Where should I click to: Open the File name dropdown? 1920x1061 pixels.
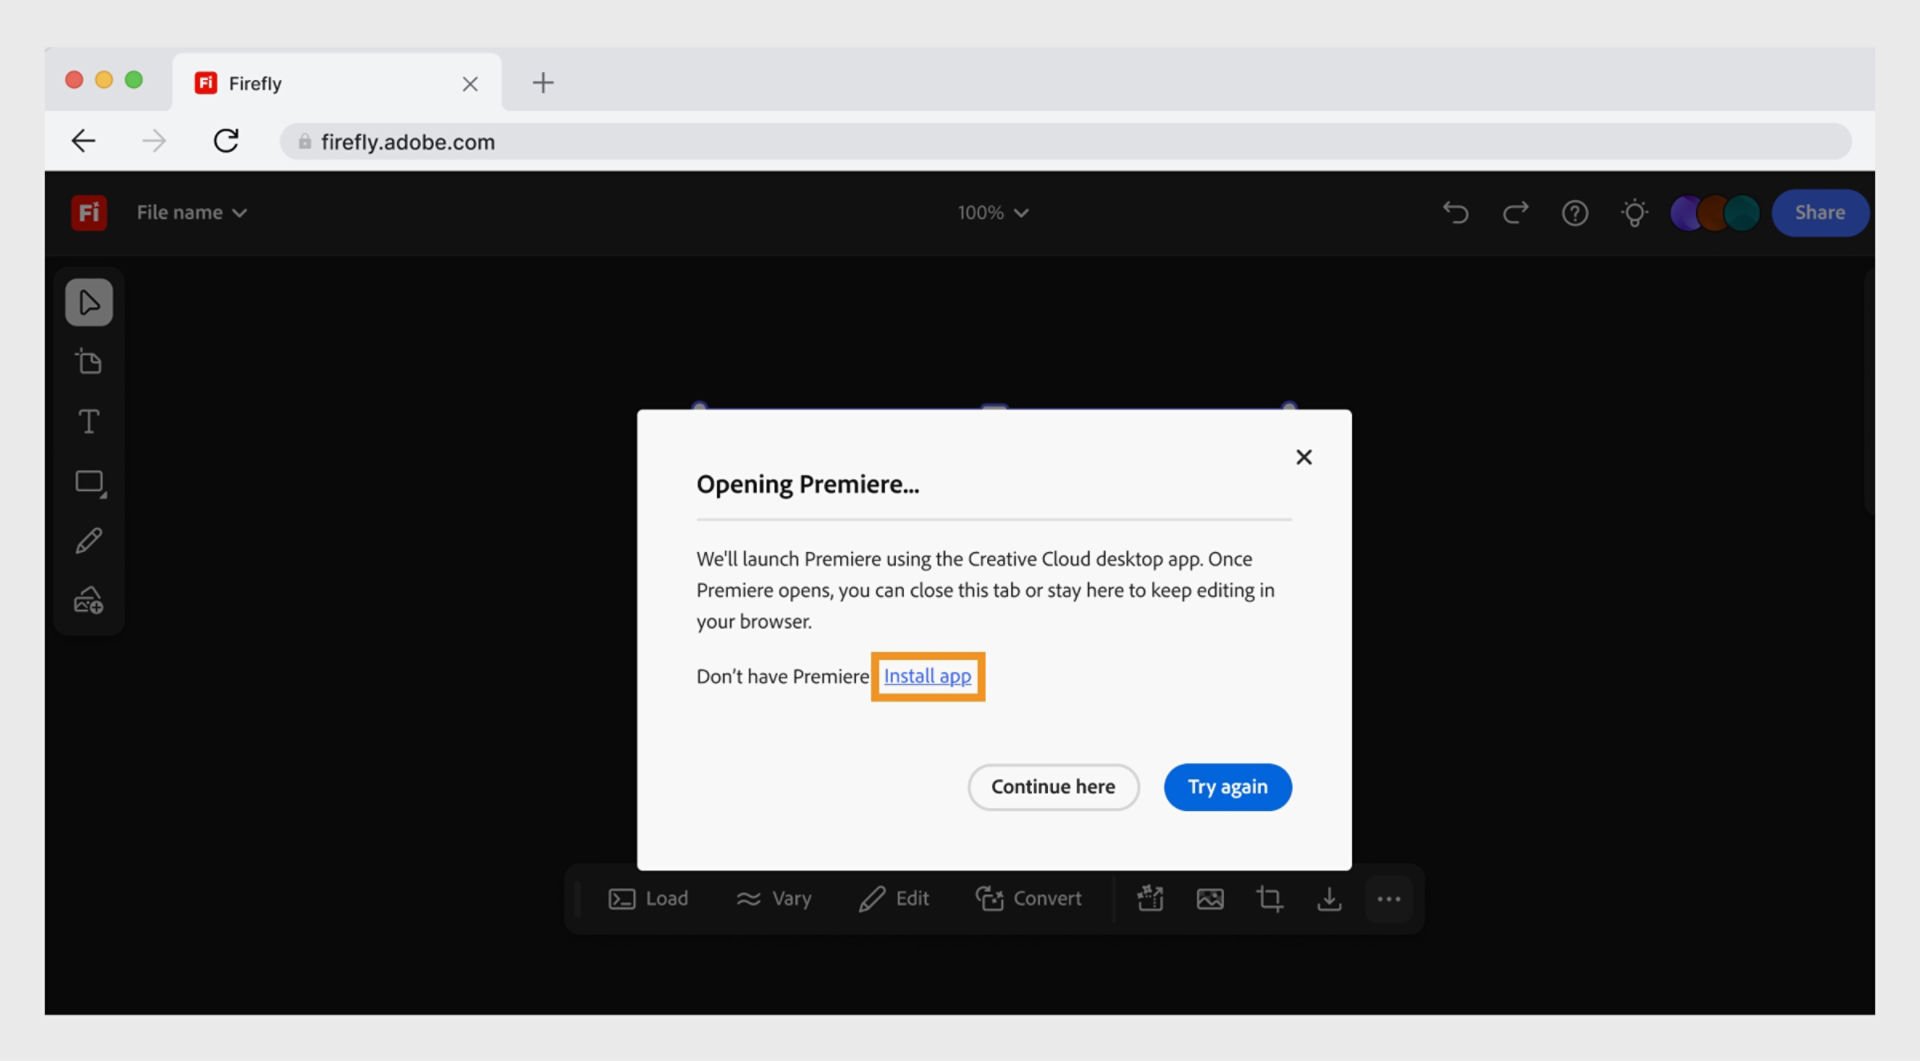pyautogui.click(x=191, y=212)
